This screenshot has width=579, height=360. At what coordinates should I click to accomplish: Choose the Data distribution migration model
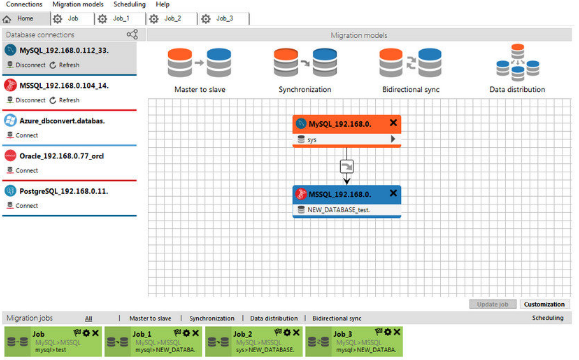point(517,69)
